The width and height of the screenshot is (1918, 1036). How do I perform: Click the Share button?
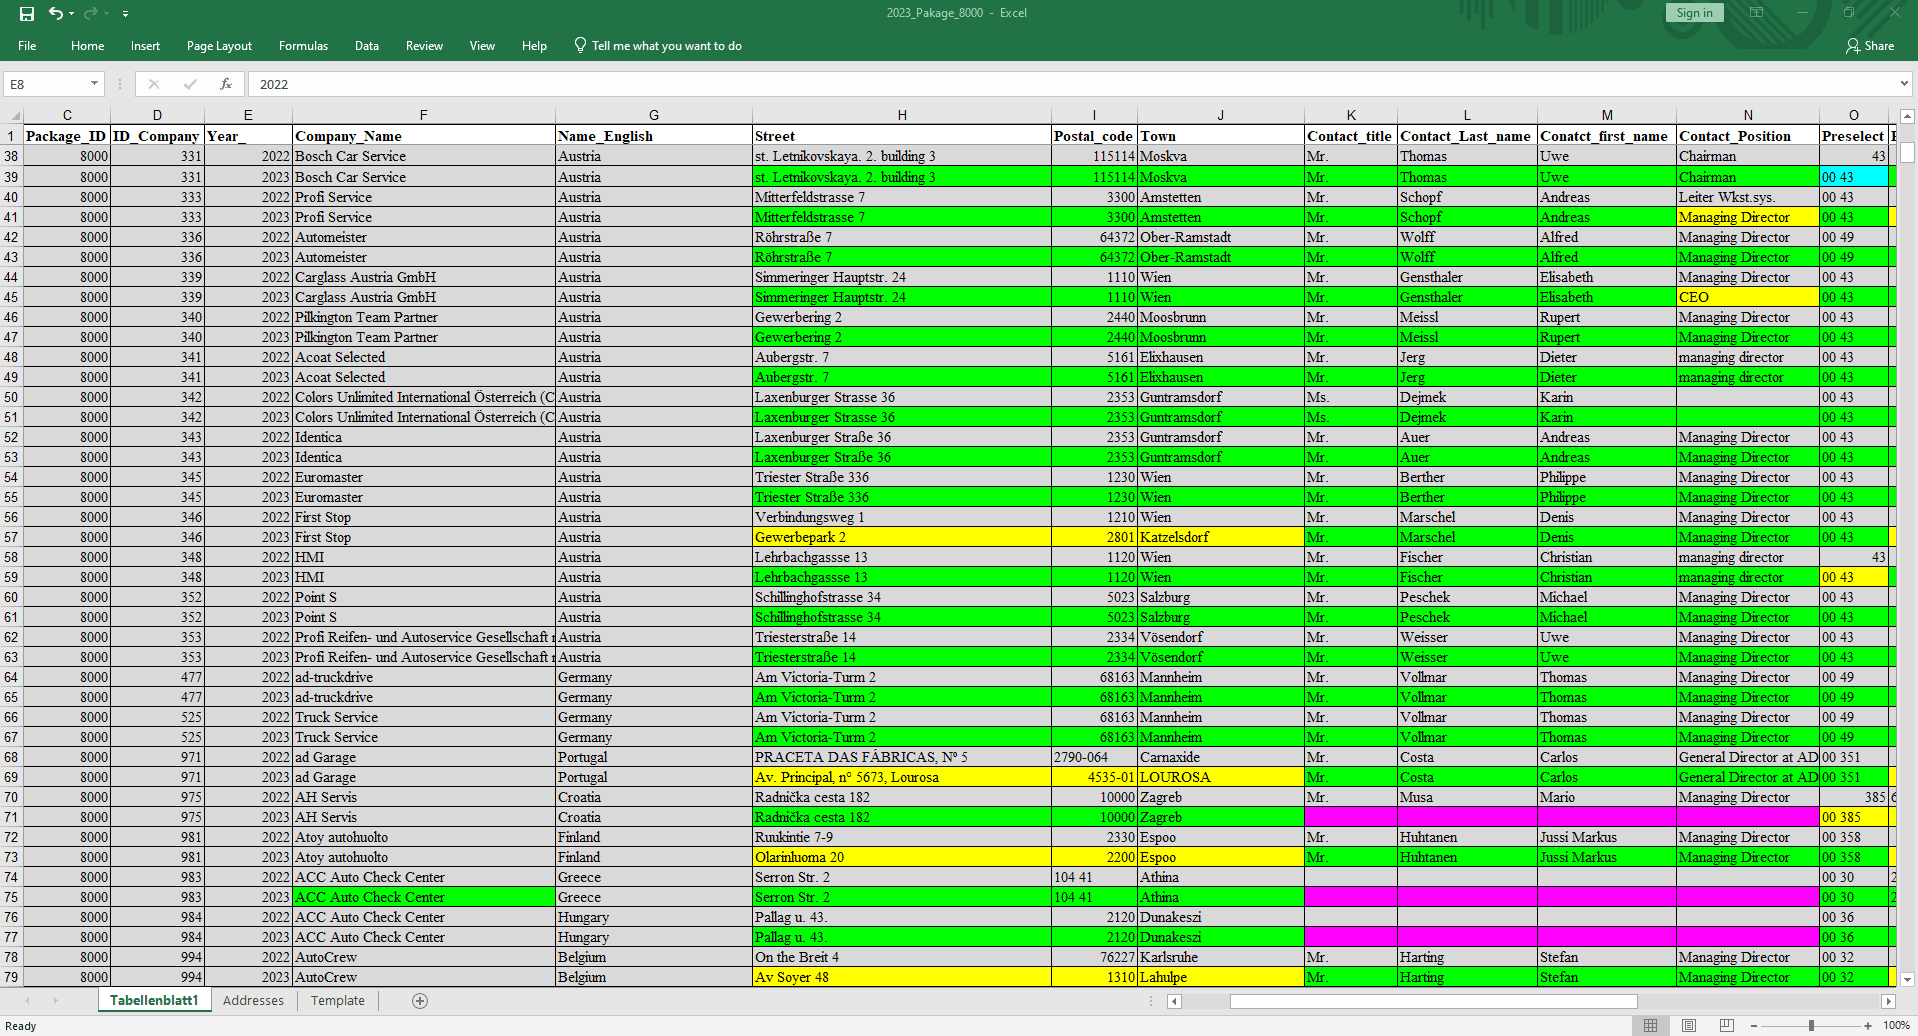point(1870,46)
